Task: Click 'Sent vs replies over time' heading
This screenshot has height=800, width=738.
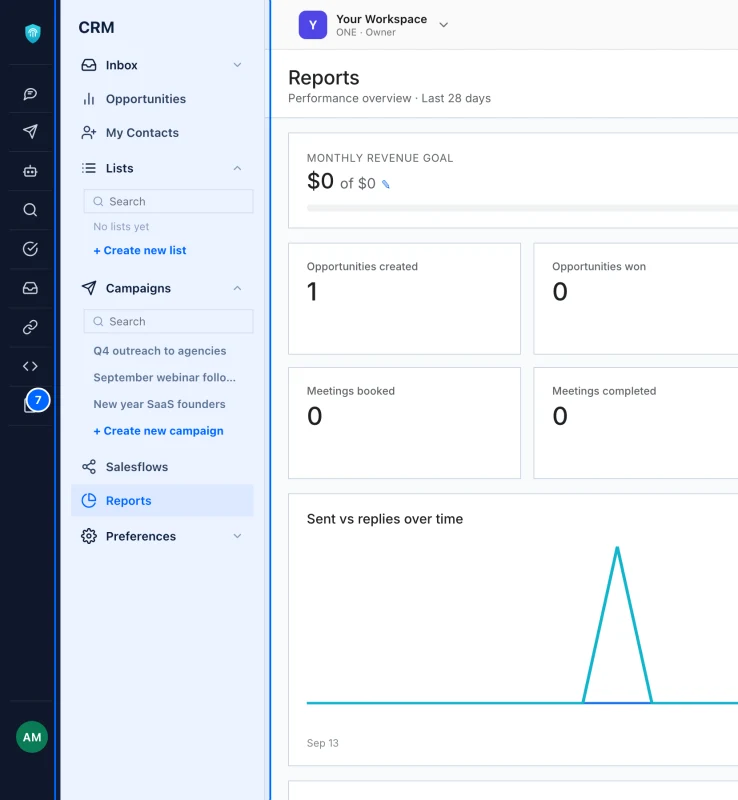Action: [385, 519]
